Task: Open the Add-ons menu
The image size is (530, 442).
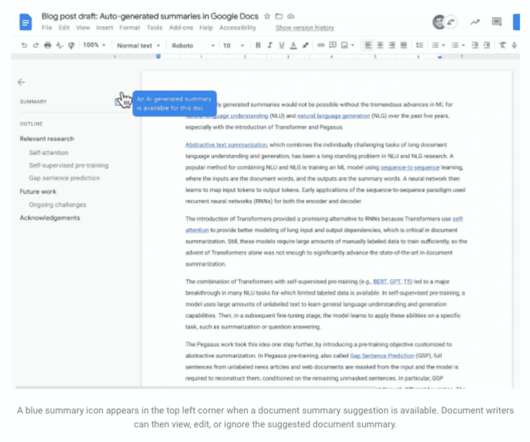Action: 181,28
